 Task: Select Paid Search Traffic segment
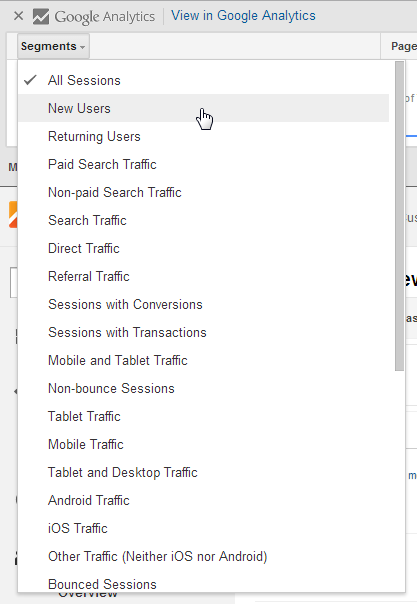click(x=203, y=164)
